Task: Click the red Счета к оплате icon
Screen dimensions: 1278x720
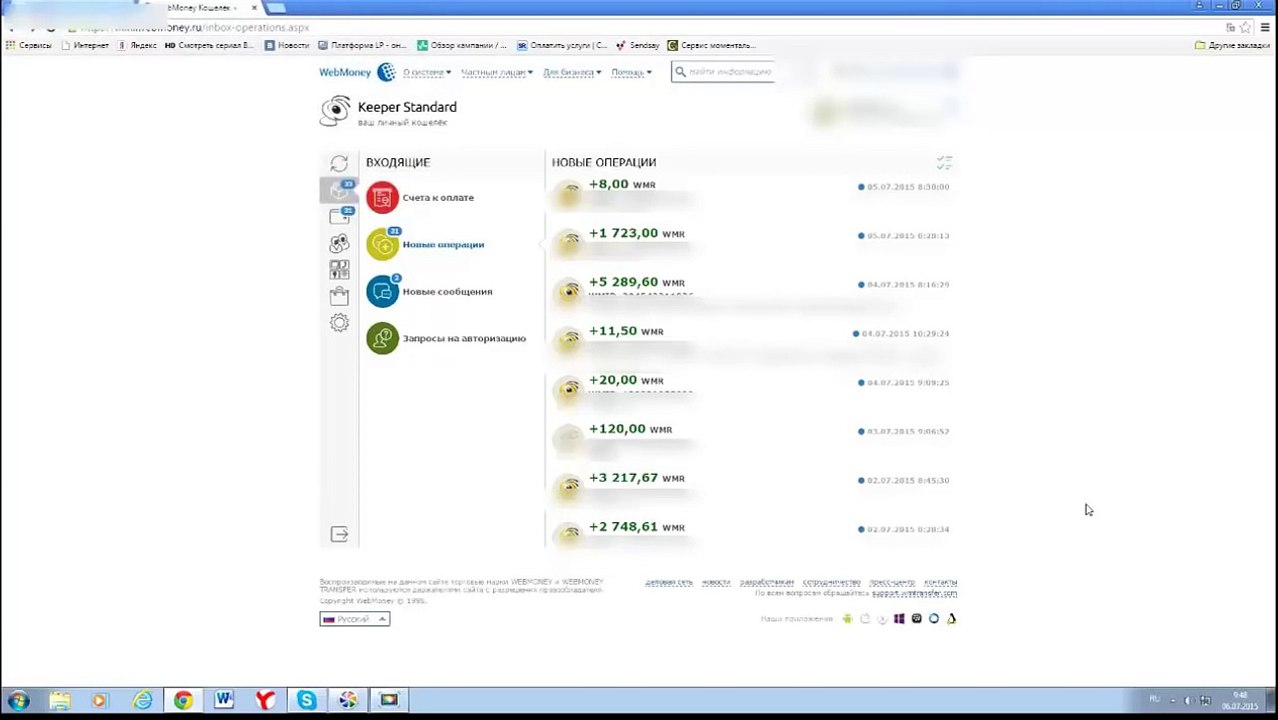Action: 382,197
